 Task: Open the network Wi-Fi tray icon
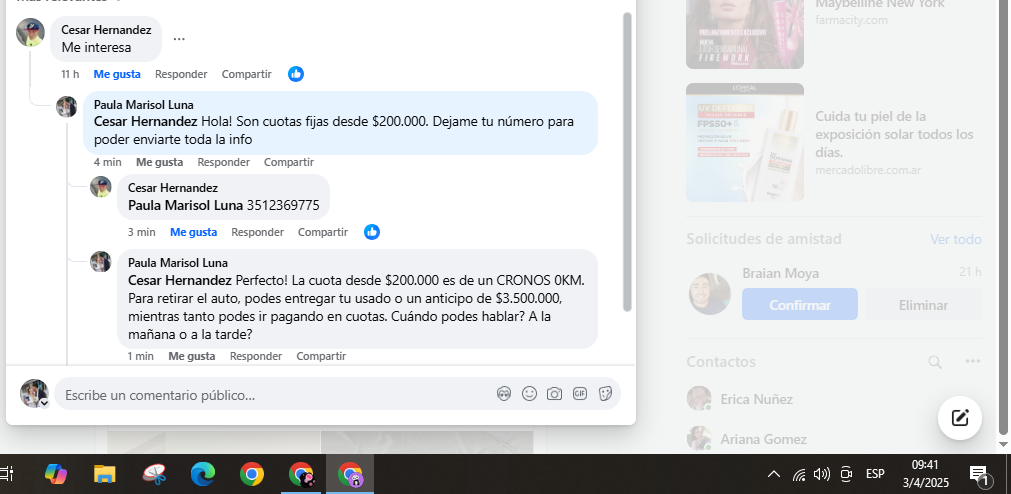click(x=799, y=475)
